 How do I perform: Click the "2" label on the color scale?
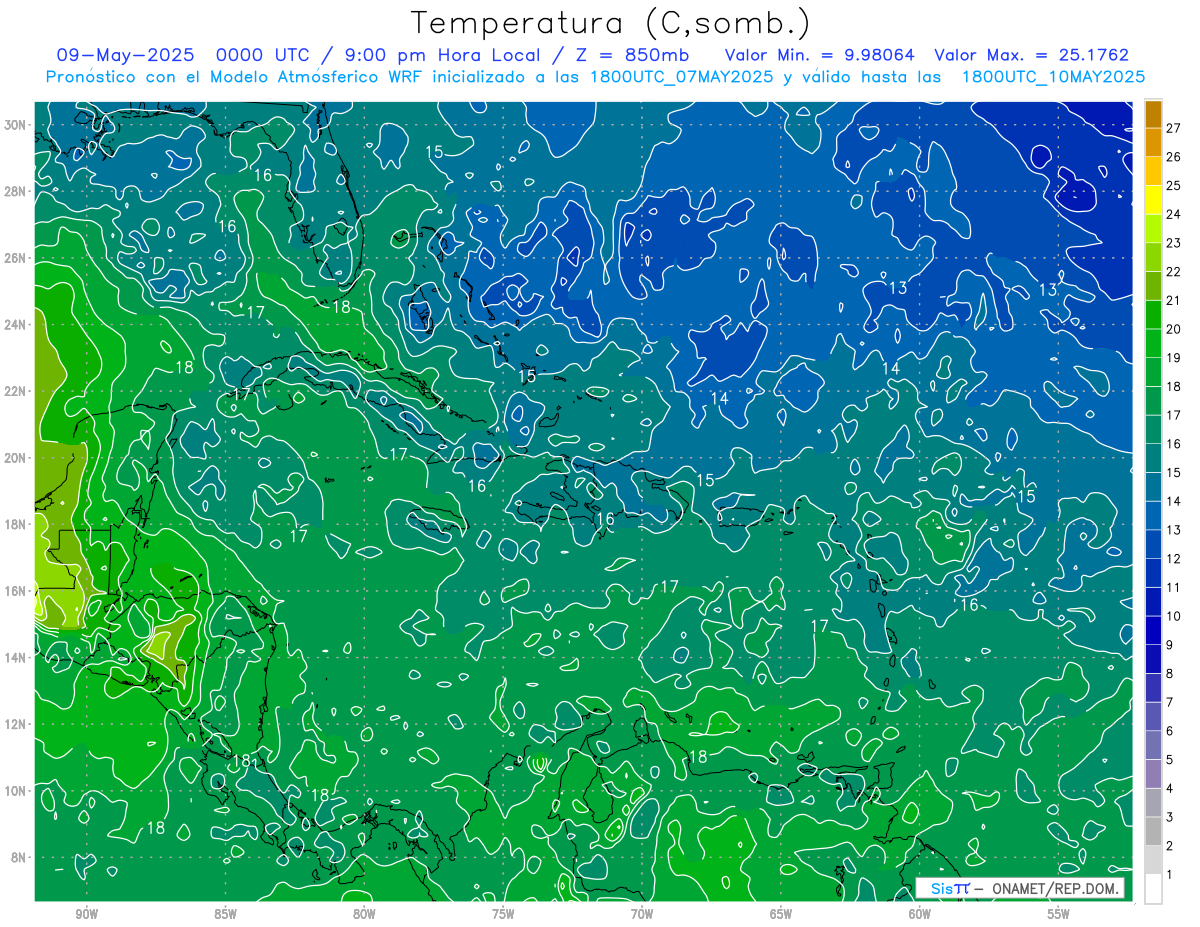pos(1170,846)
